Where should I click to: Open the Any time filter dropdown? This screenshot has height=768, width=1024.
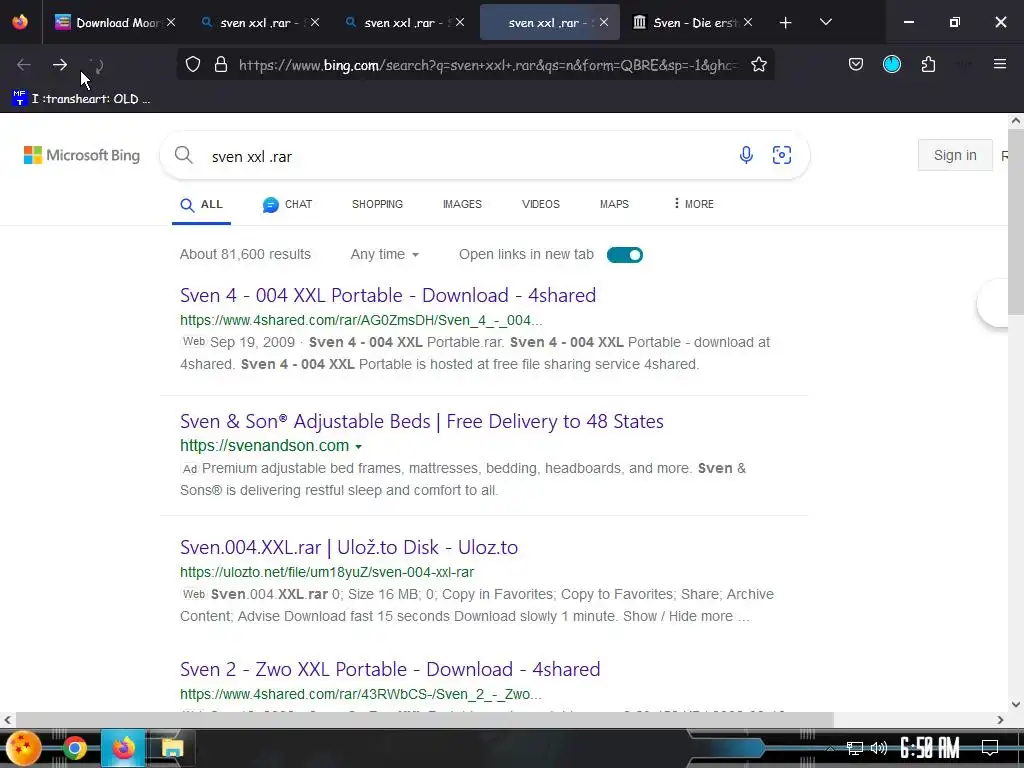(385, 255)
